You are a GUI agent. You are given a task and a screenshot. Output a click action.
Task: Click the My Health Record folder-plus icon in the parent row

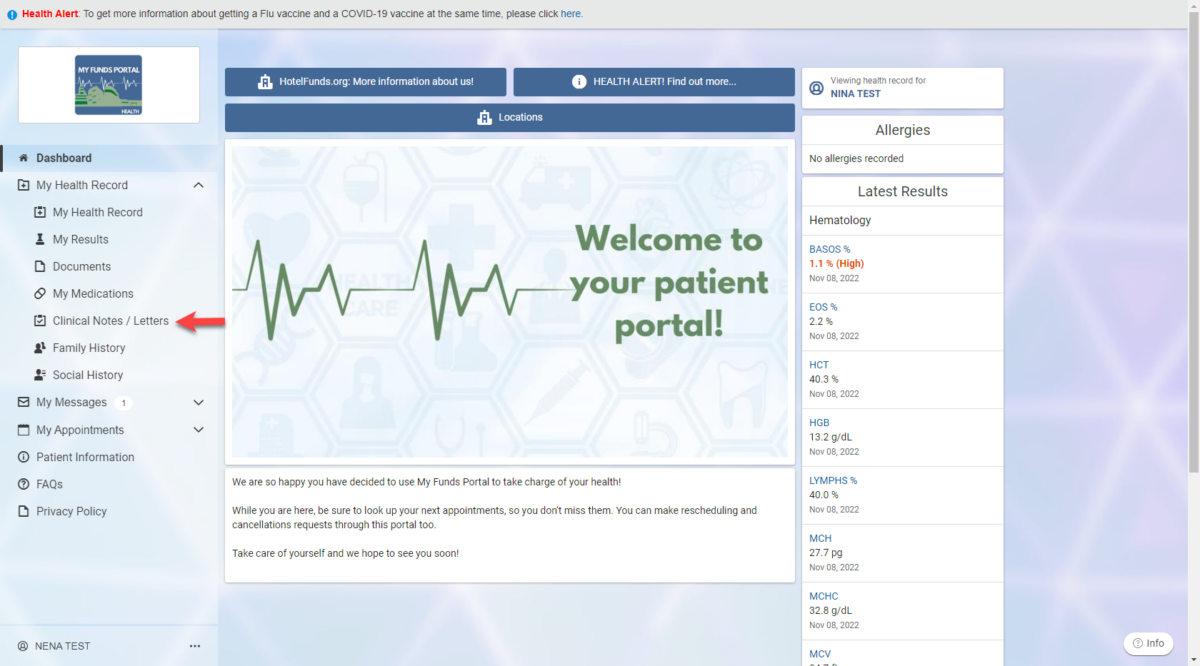(x=24, y=185)
